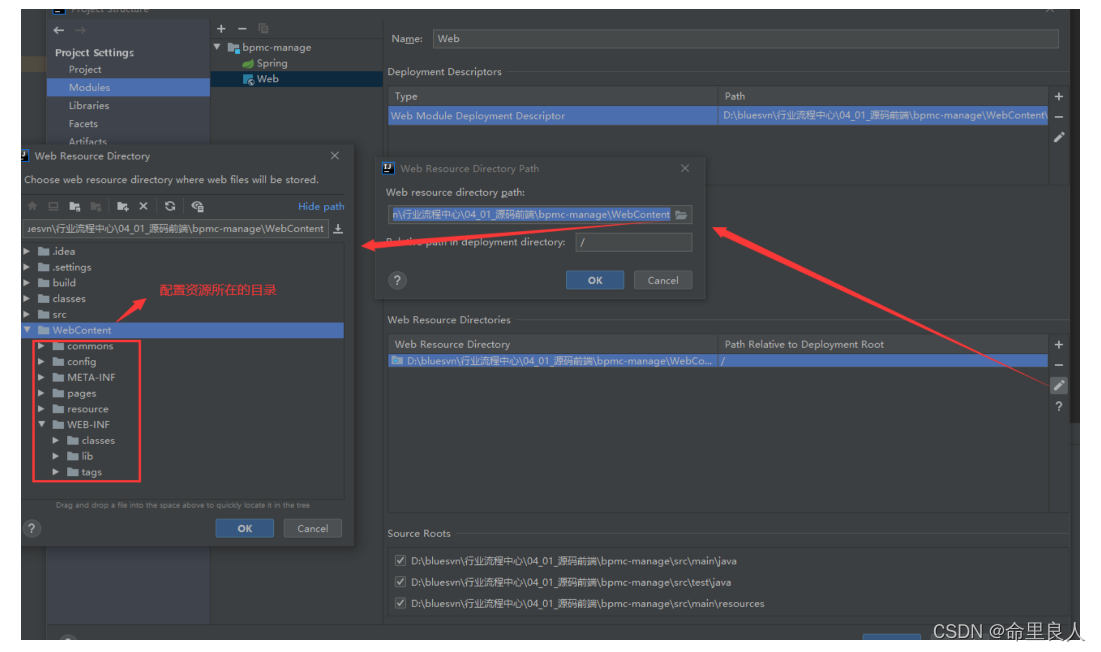Collapse the WEB-INF folder
1101x652 pixels.
41,425
